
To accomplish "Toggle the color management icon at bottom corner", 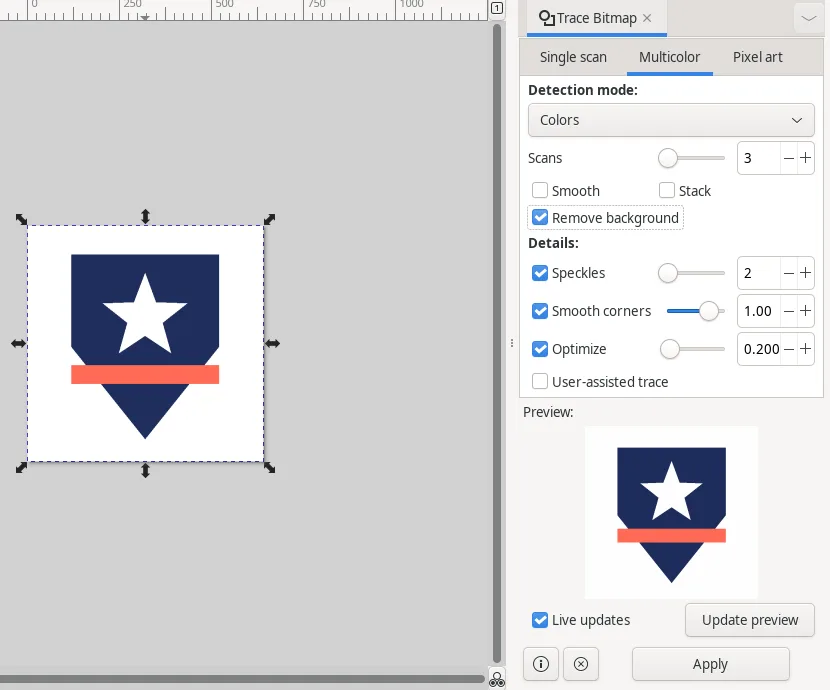I will (x=497, y=679).
